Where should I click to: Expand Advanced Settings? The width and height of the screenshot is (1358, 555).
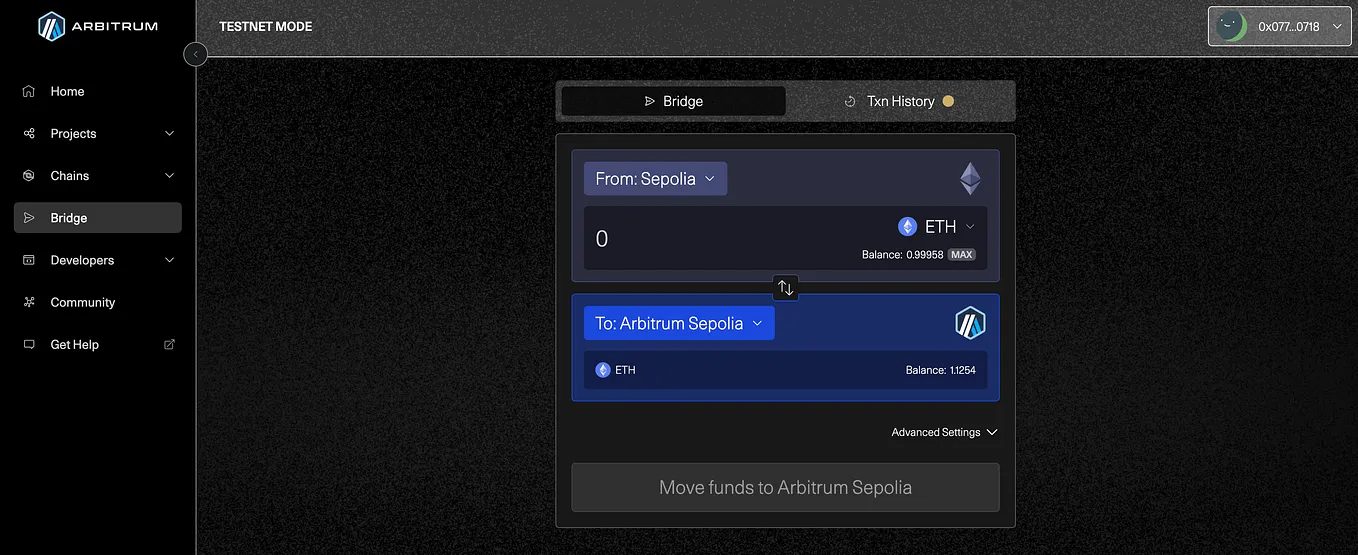coord(945,432)
